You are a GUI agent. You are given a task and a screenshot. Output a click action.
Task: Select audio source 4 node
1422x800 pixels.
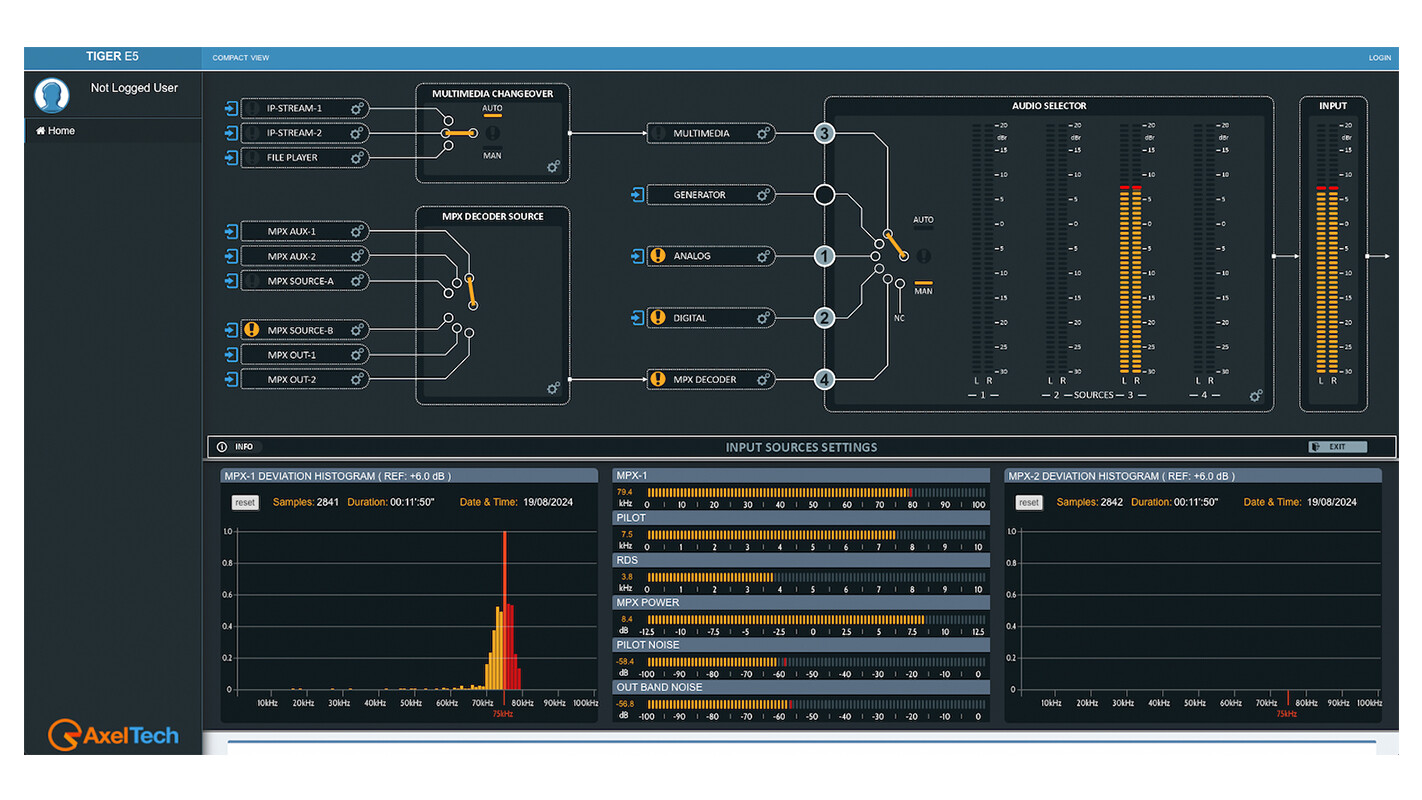pyautogui.click(x=824, y=380)
